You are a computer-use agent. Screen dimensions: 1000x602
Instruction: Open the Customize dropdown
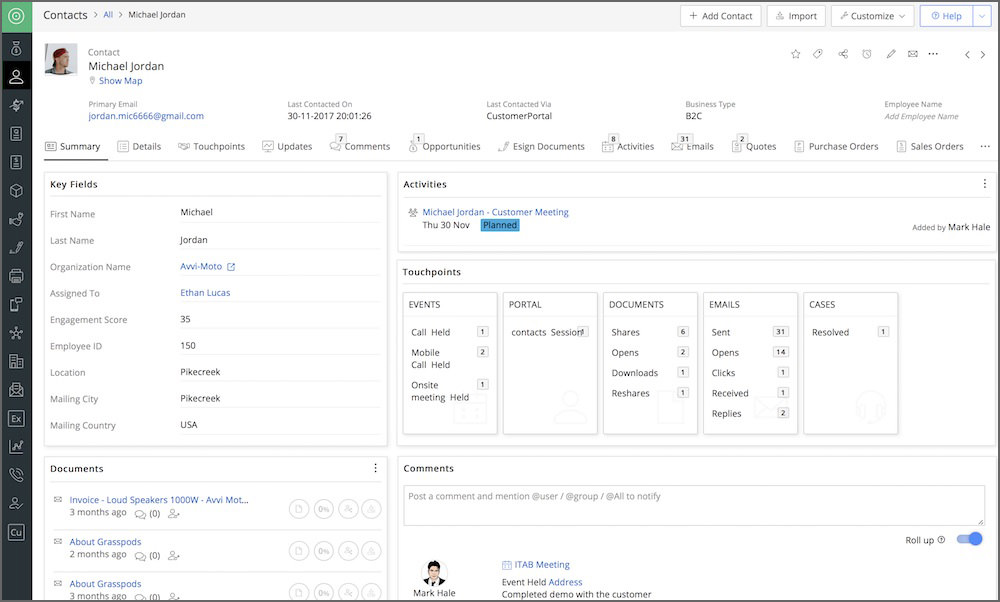click(x=871, y=16)
